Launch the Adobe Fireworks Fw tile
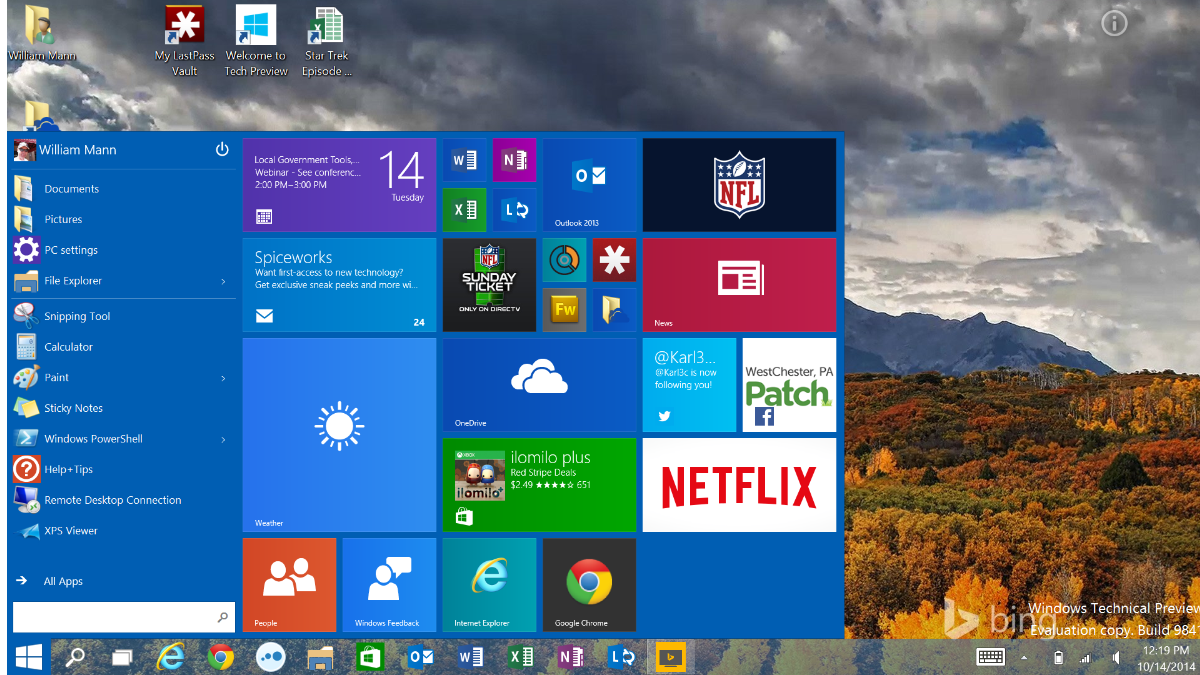 pos(564,310)
